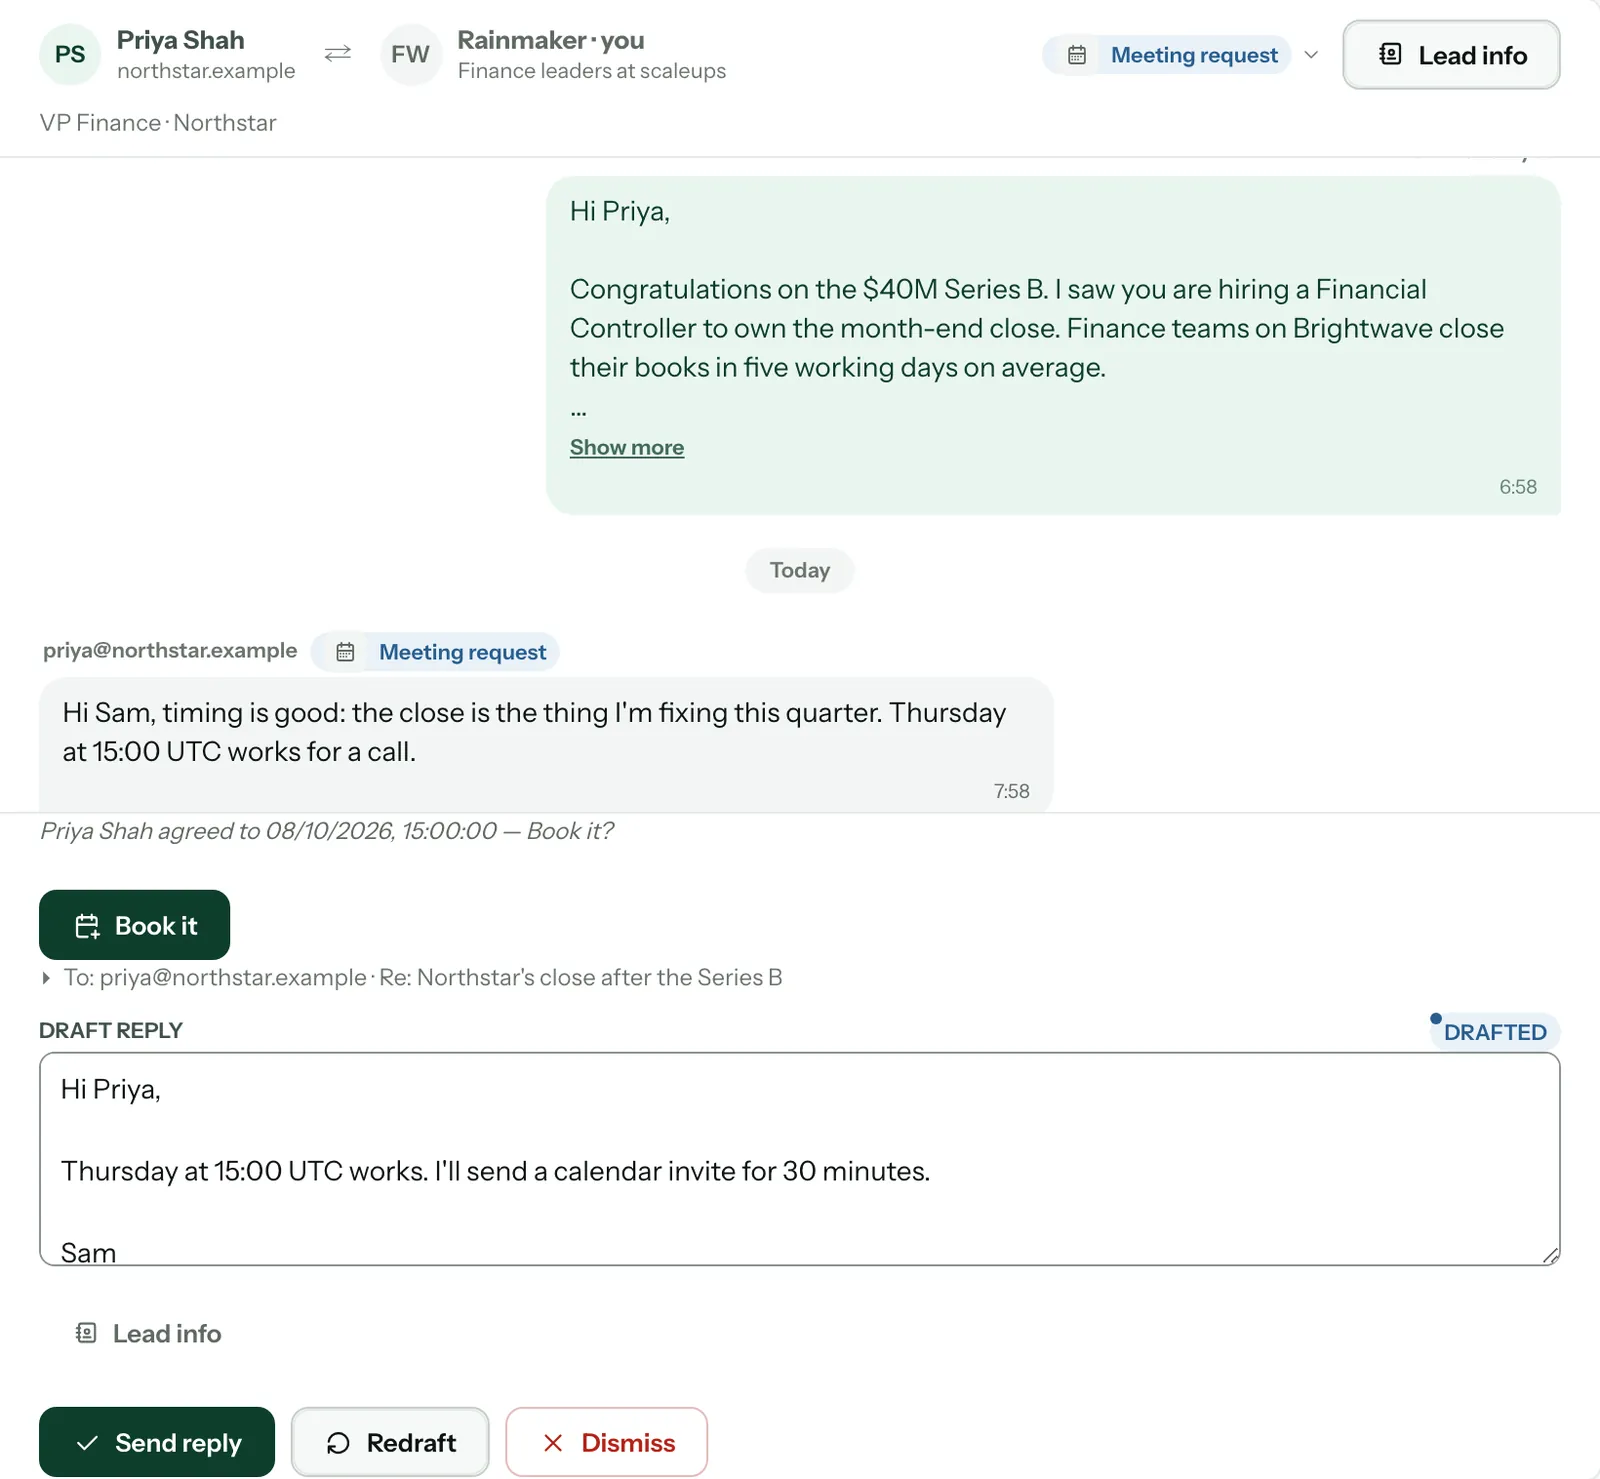The height and width of the screenshot is (1479, 1600).
Task: Click the 6:58 timestamp on the outbound email
Action: [1517, 487]
